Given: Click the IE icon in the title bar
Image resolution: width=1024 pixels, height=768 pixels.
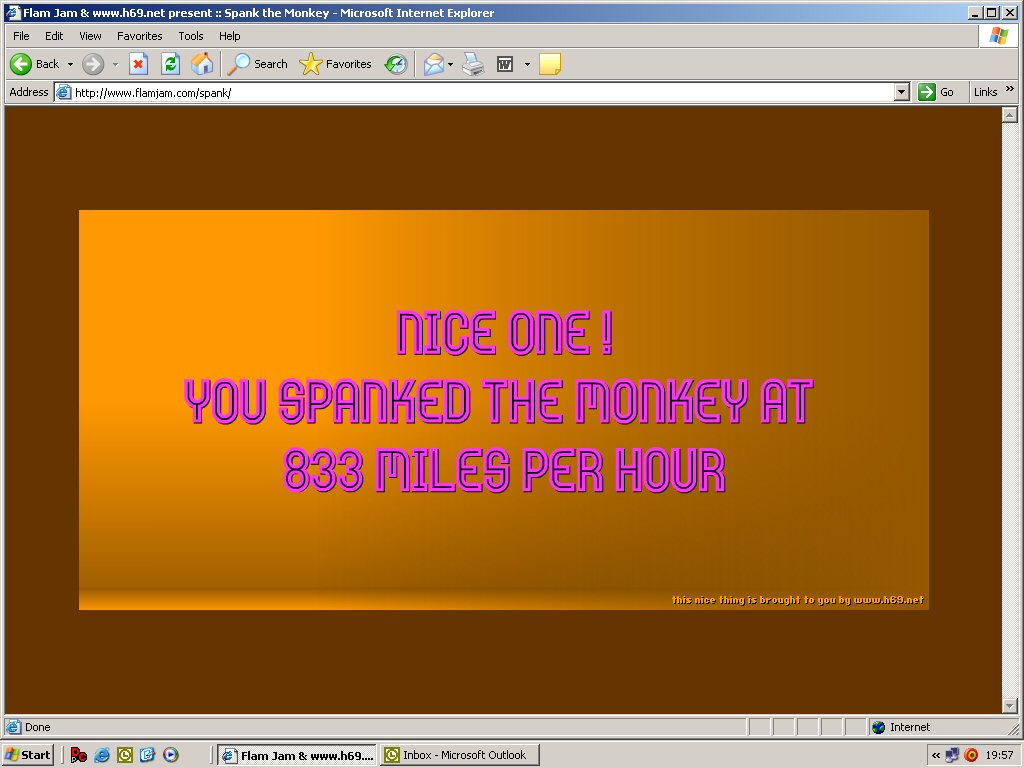Looking at the screenshot, I should pyautogui.click(x=13, y=12).
